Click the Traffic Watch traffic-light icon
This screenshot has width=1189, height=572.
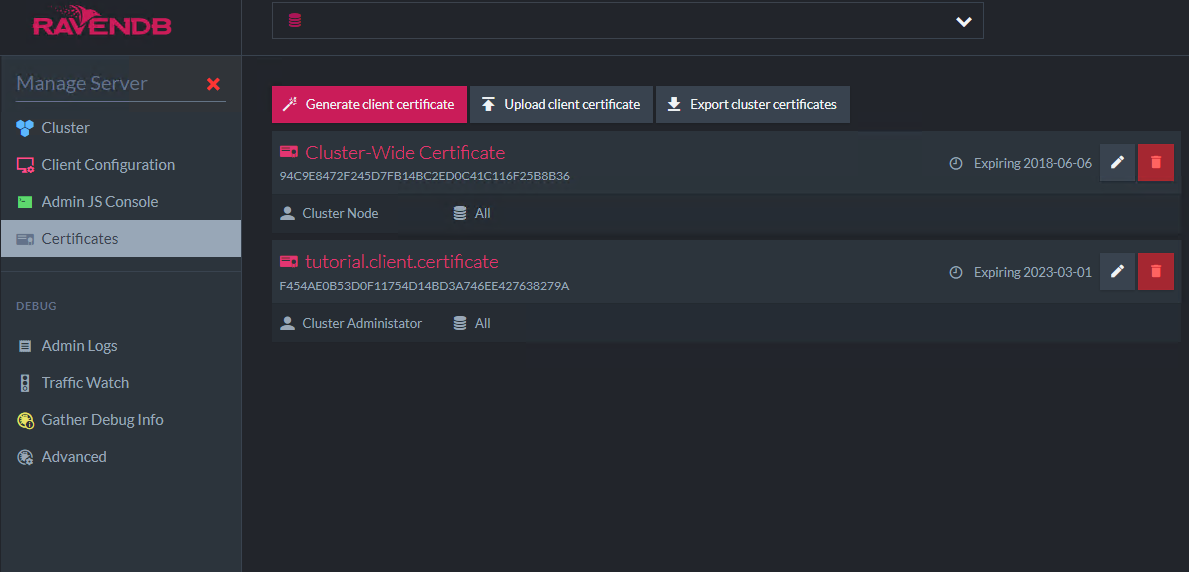point(25,383)
